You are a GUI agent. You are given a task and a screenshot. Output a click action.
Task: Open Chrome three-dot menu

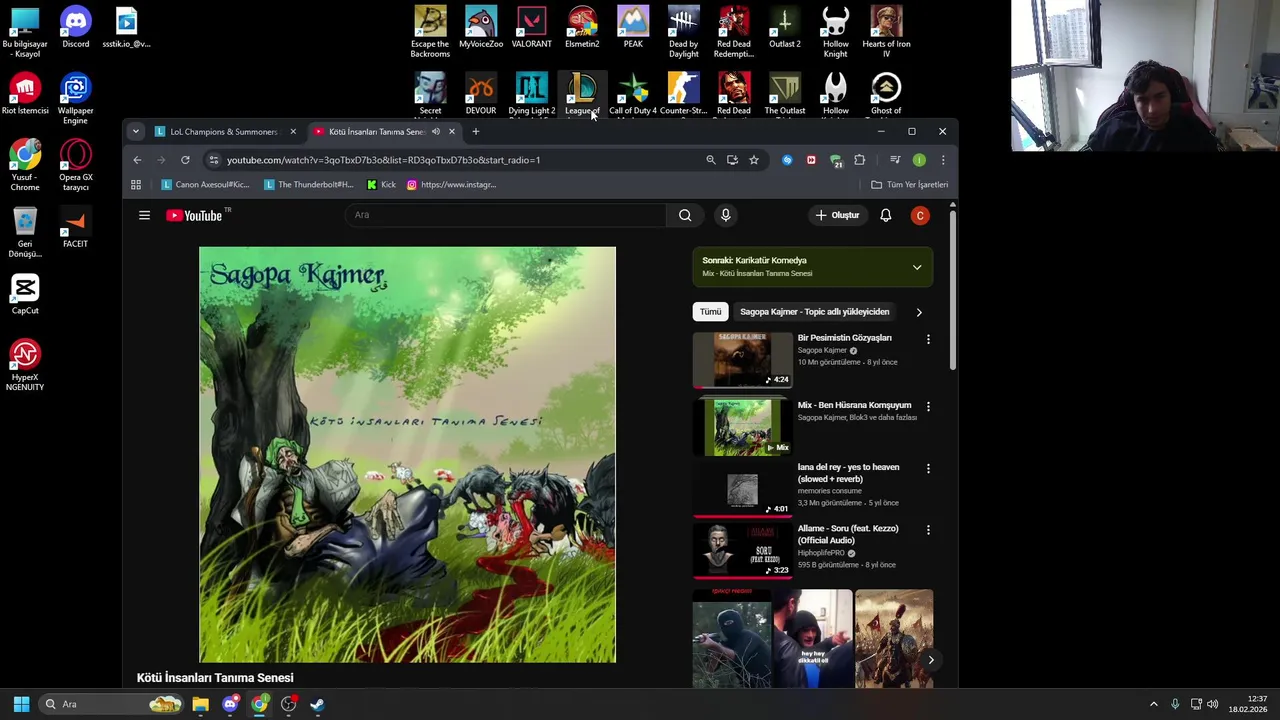click(943, 160)
